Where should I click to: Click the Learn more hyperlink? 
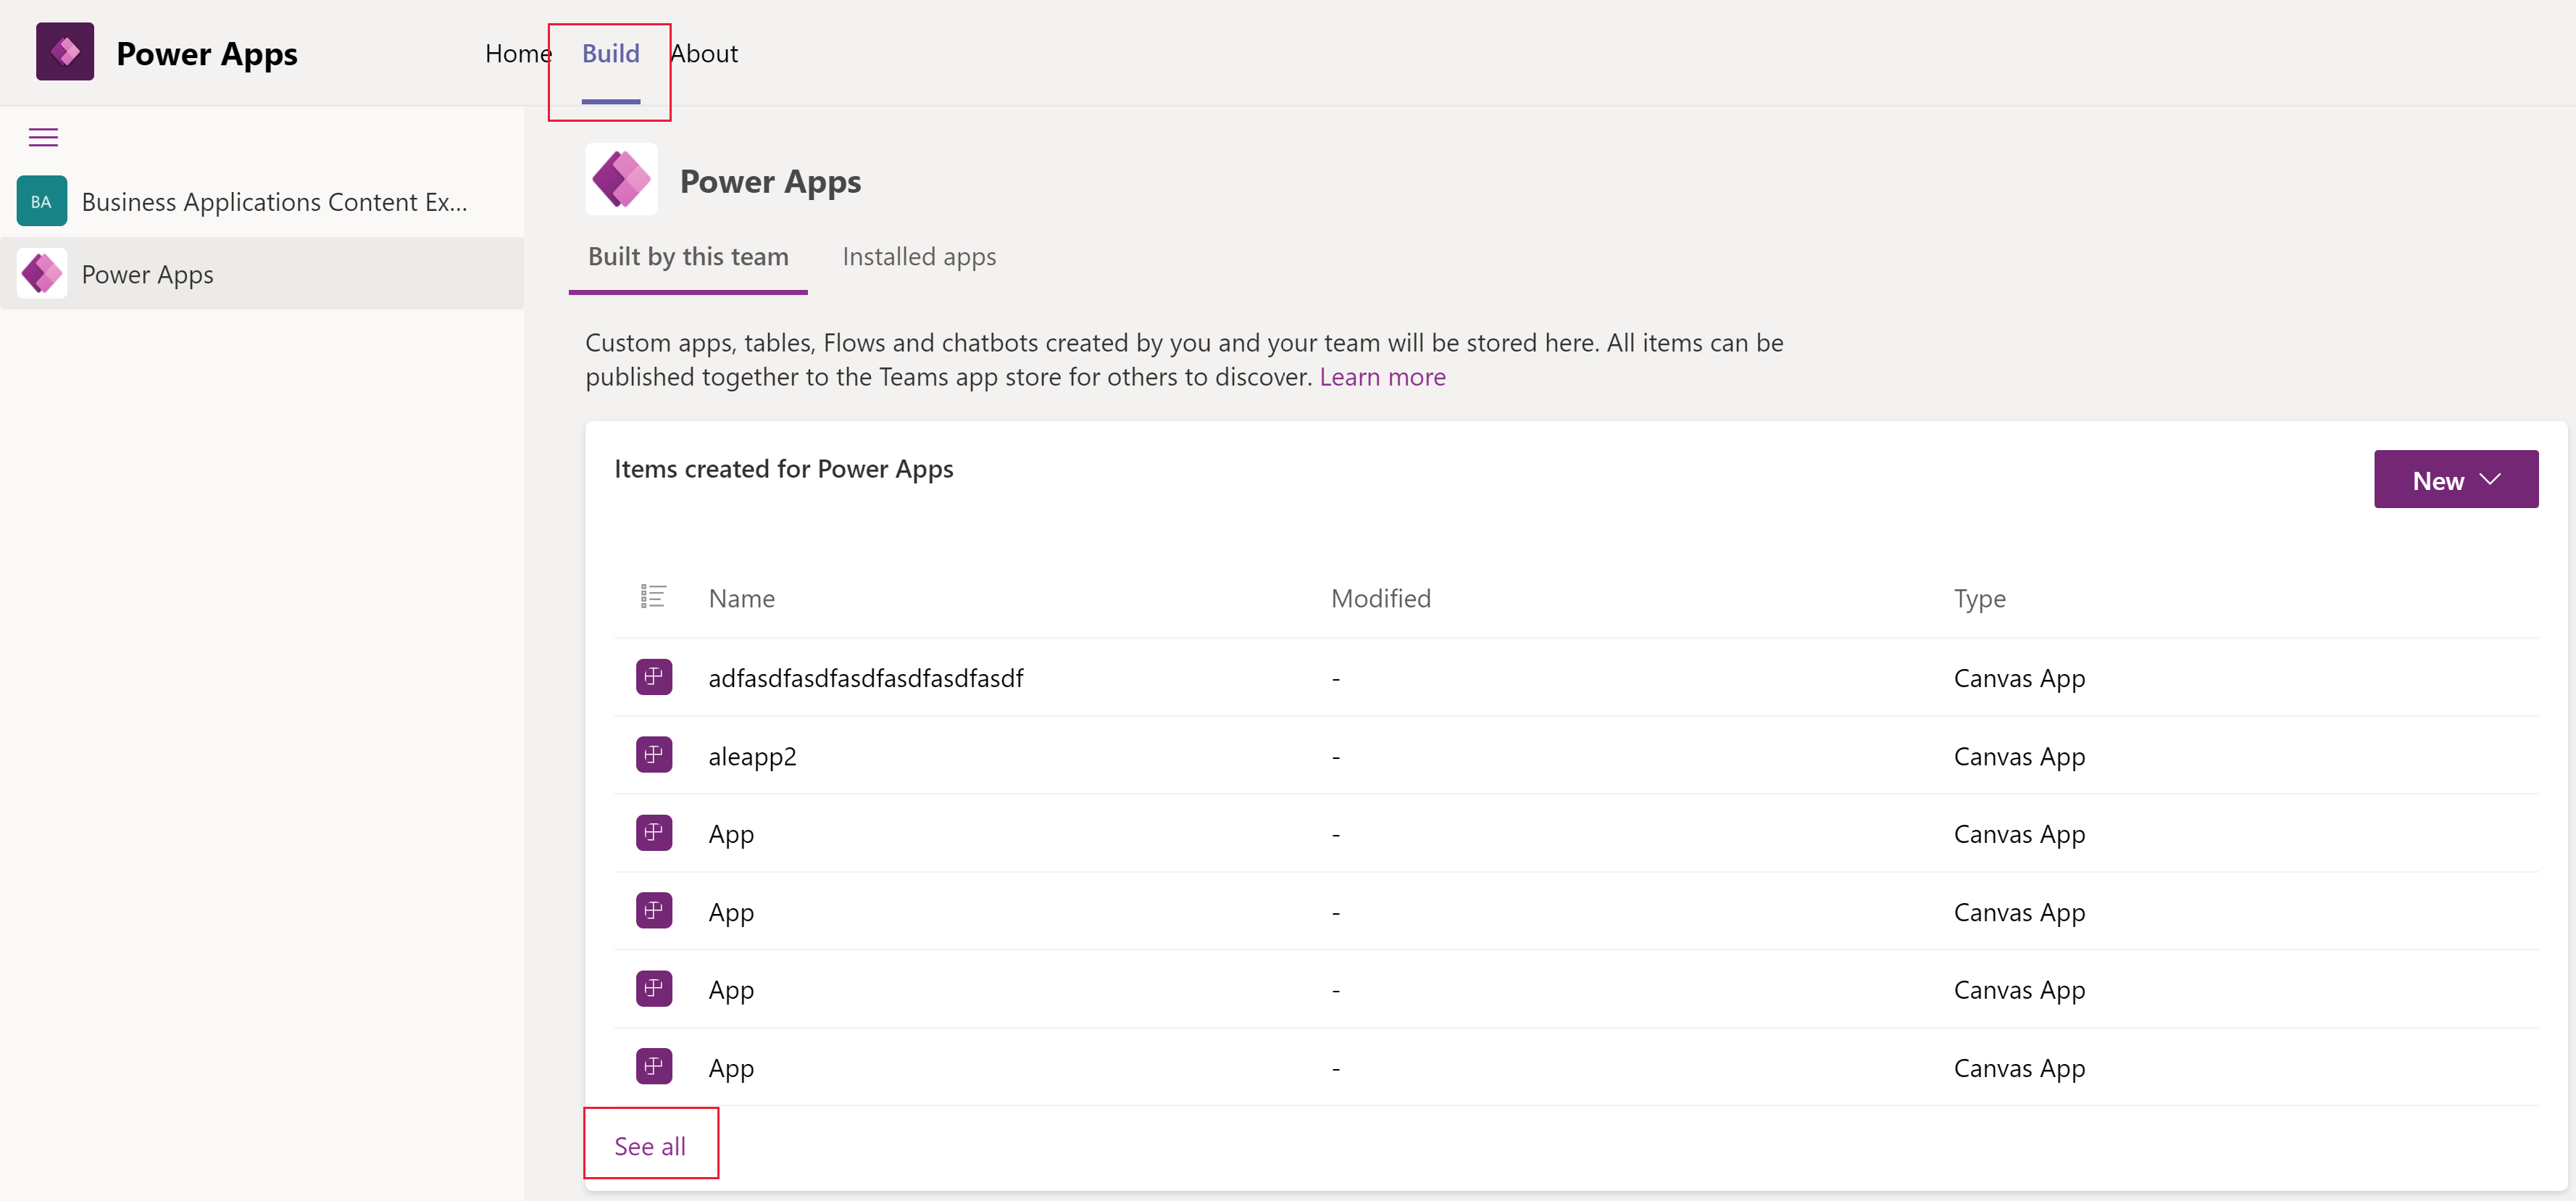click(x=1380, y=376)
